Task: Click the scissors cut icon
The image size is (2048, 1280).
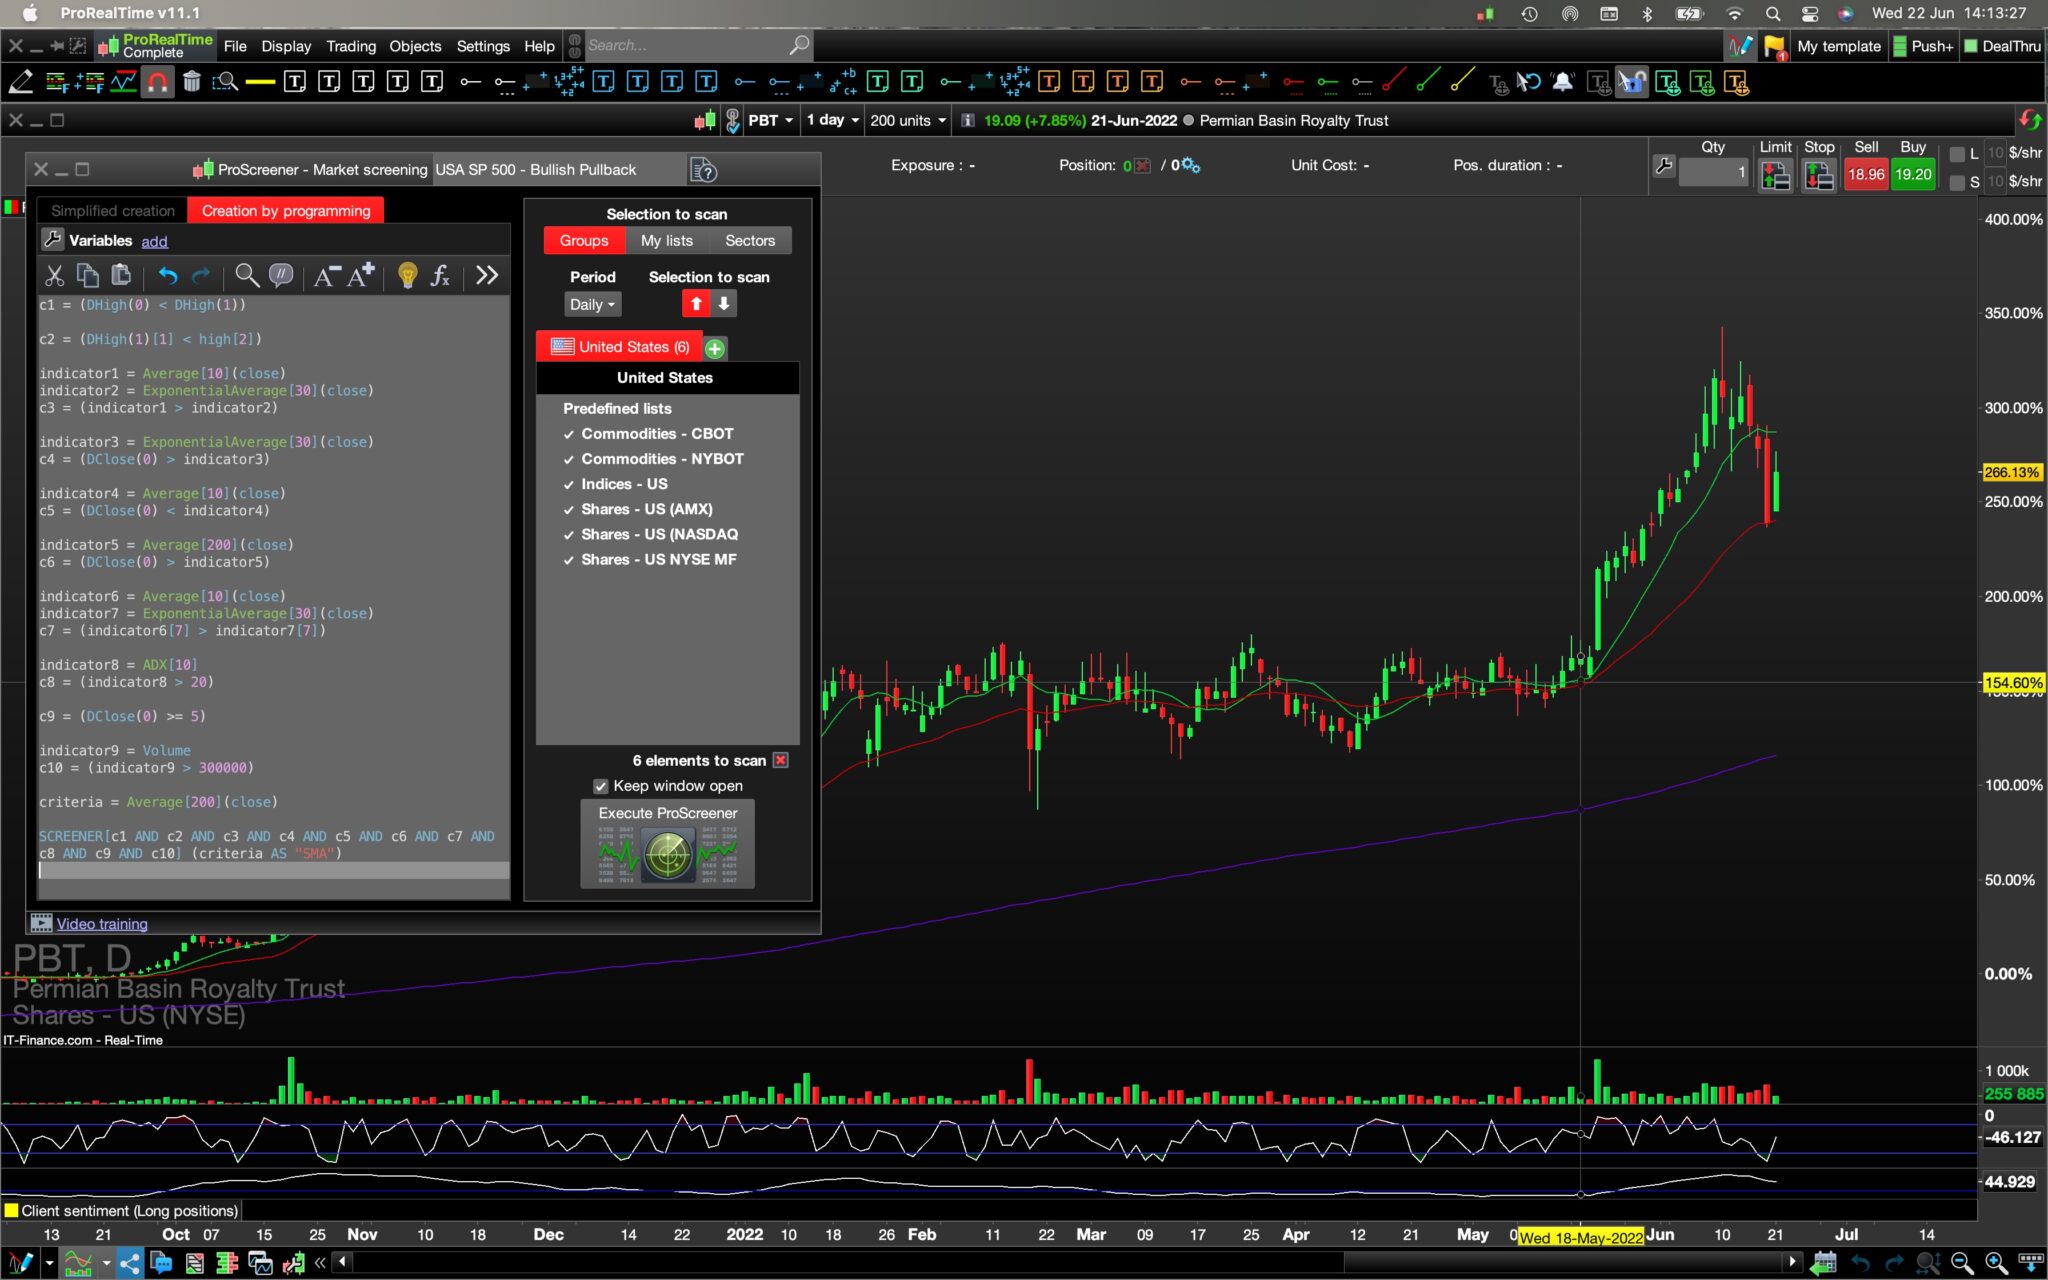Action: [x=55, y=276]
